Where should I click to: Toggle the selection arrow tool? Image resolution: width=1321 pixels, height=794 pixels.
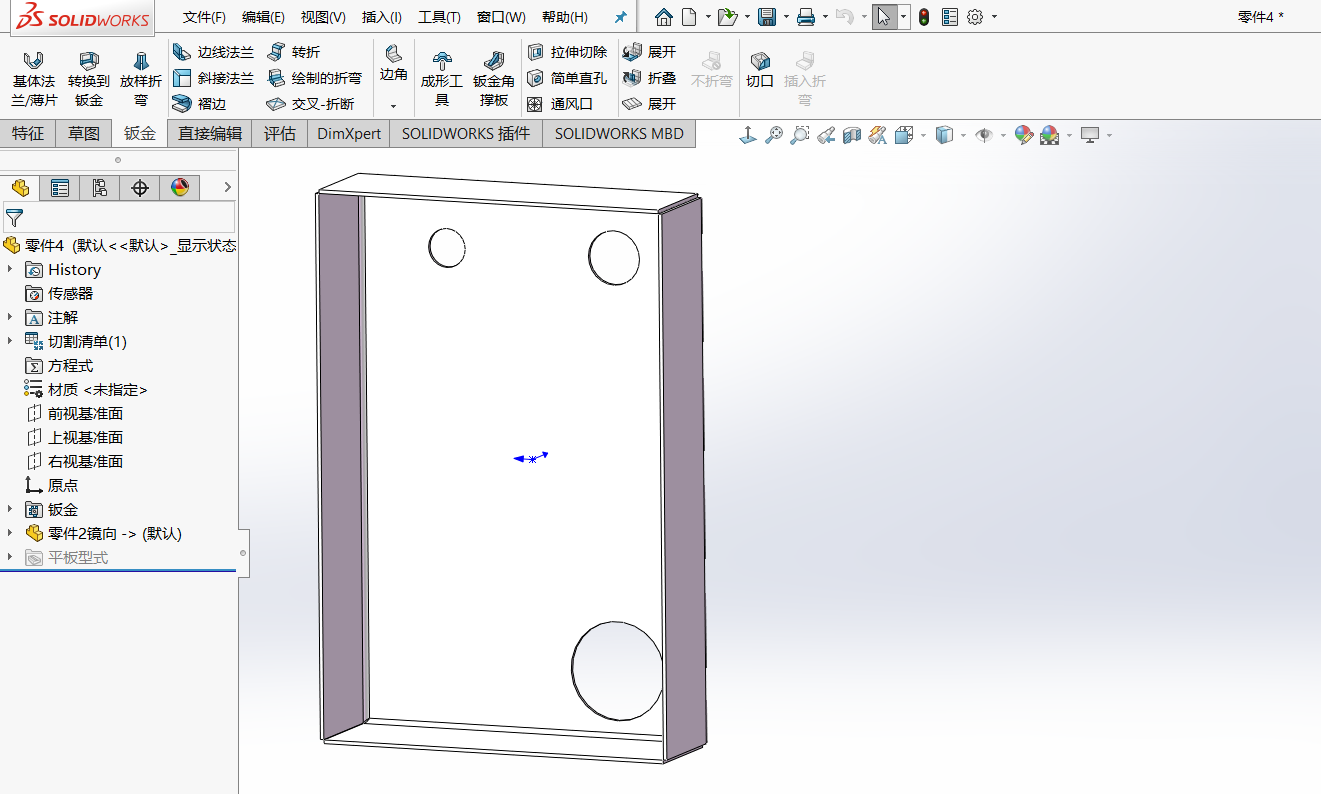[884, 17]
